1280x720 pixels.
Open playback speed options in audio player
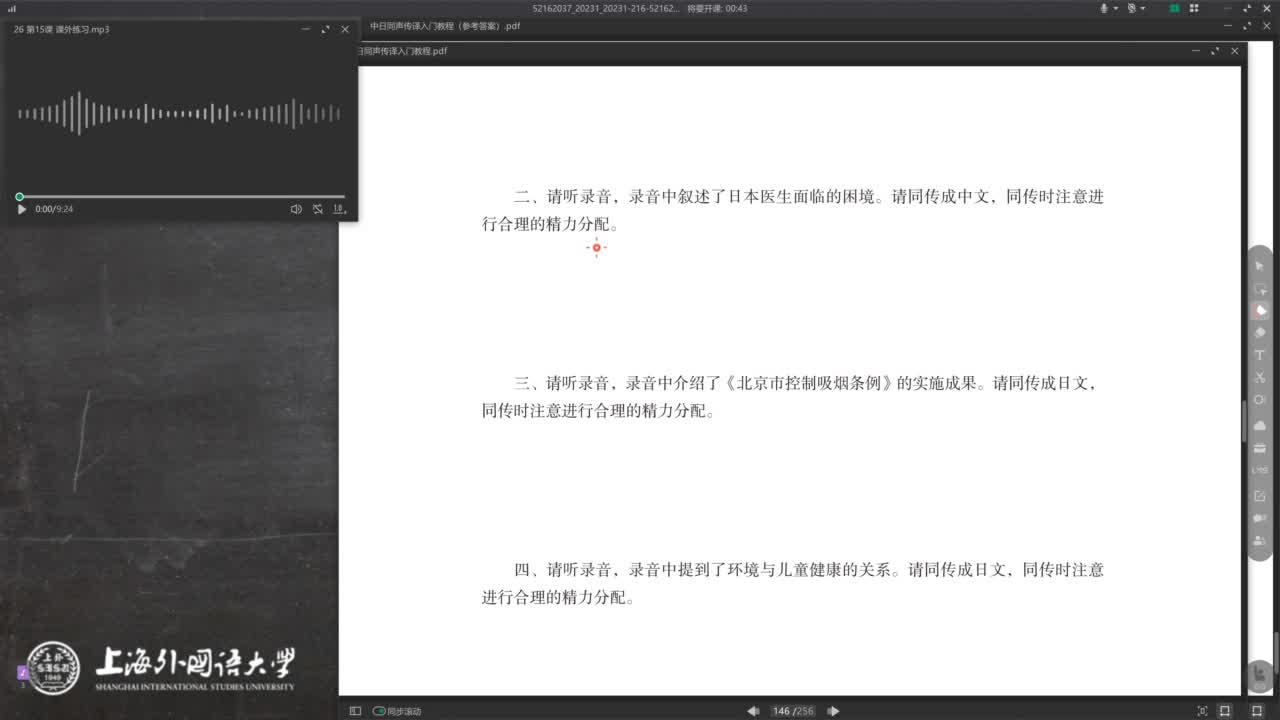coord(339,209)
